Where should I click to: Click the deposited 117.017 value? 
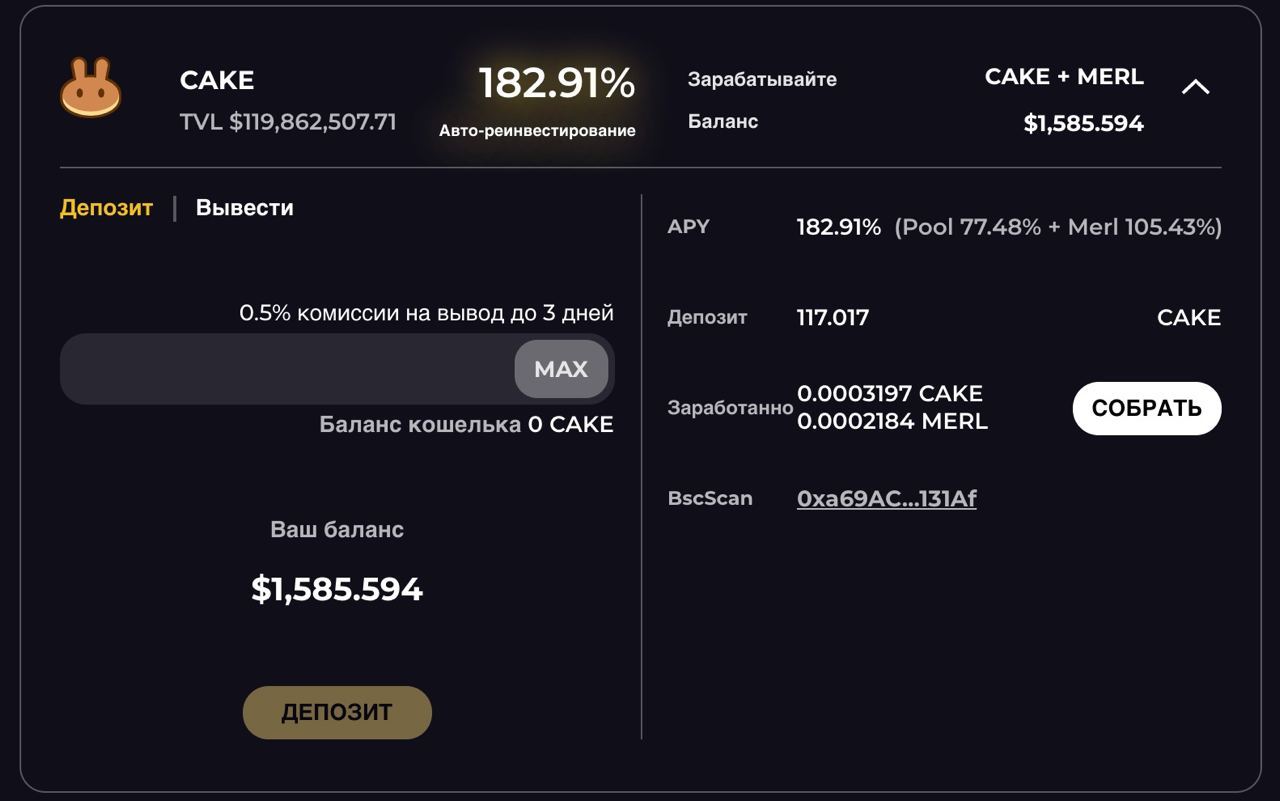[833, 318]
